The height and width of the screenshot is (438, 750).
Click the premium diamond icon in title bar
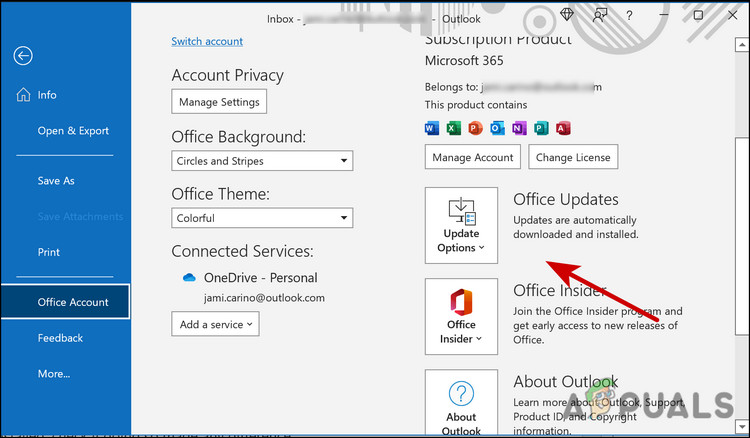[567, 15]
